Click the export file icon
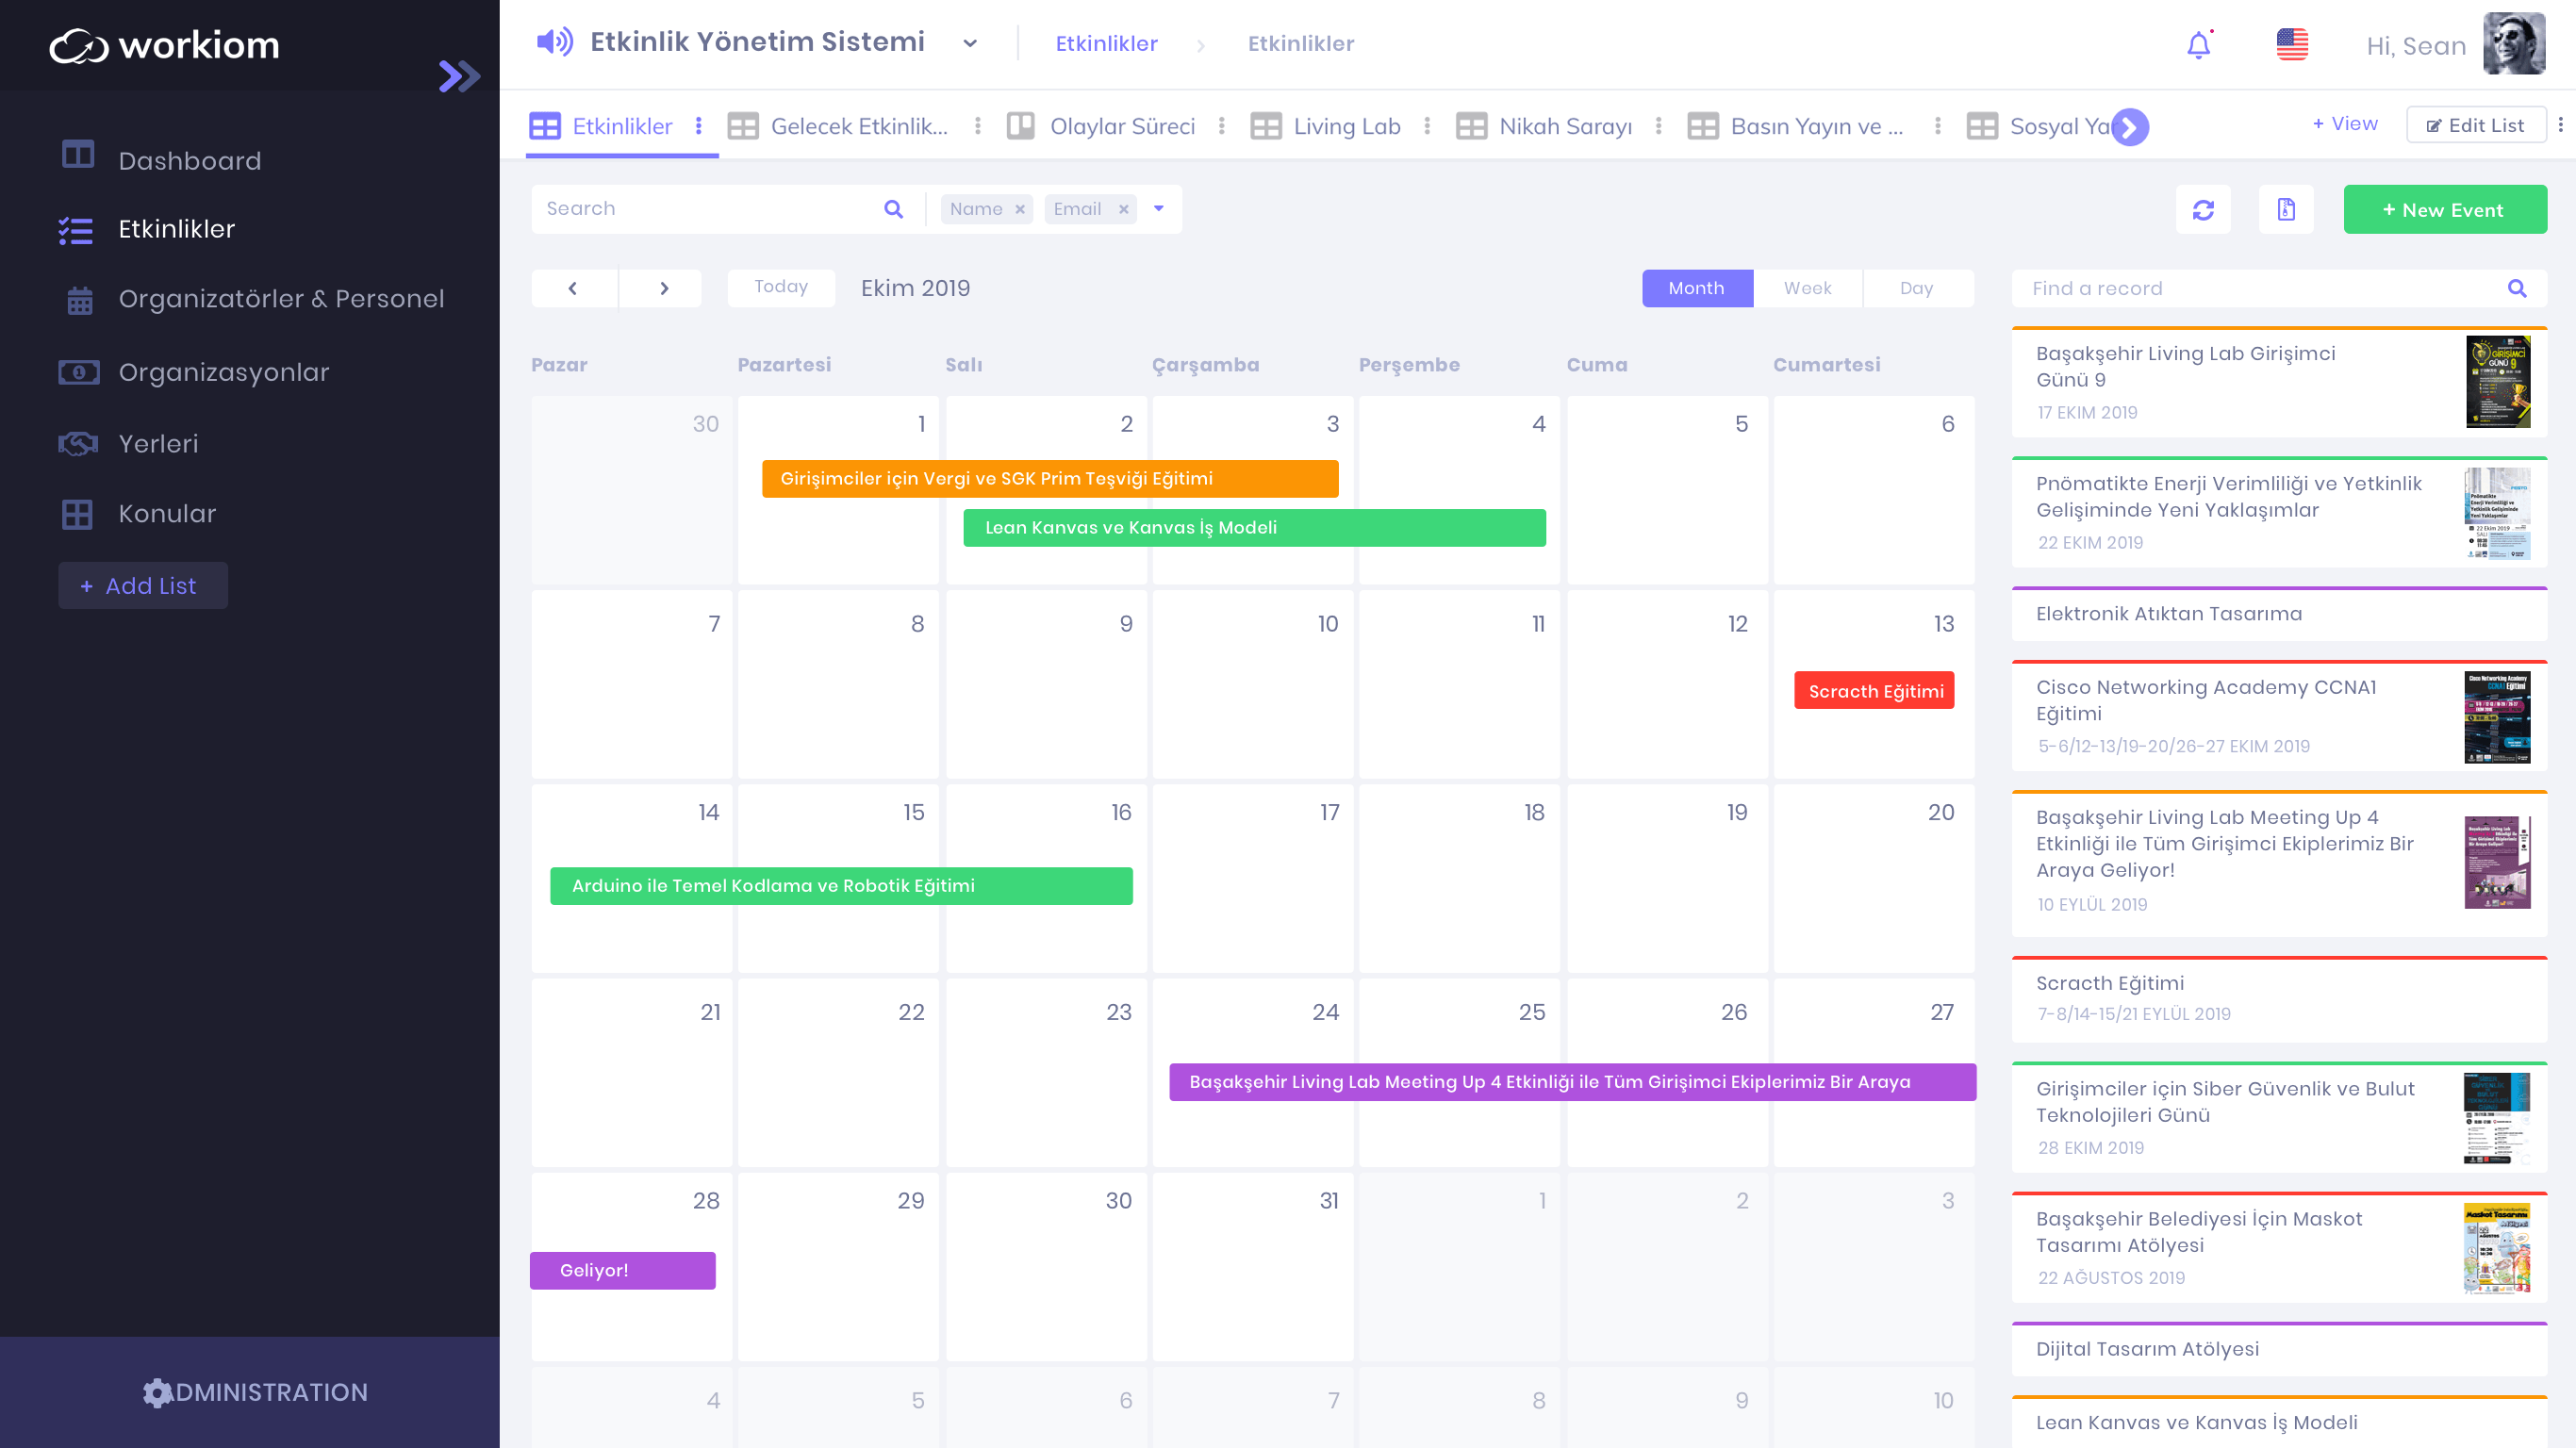Image resolution: width=2576 pixels, height=1448 pixels. [x=2286, y=210]
